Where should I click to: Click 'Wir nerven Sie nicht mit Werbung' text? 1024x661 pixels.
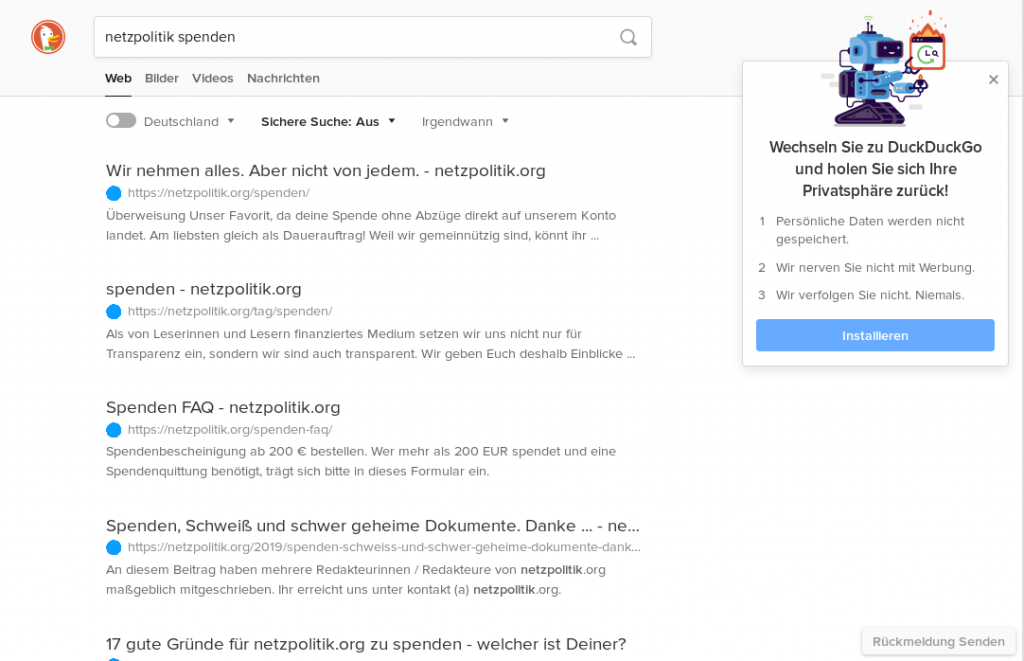click(875, 267)
